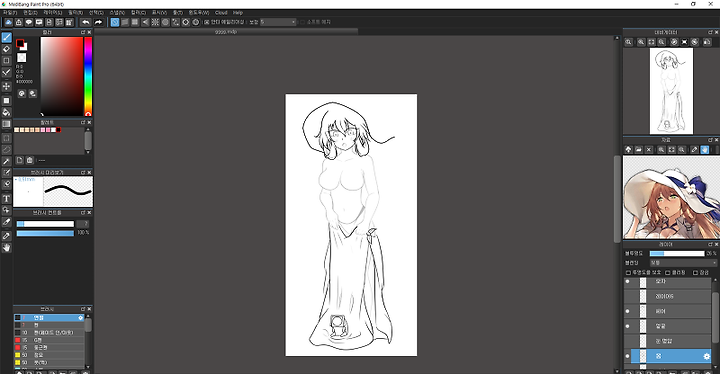Open the Layer menu (레이어)
Viewport: 720px width, 374px height.
click(x=53, y=13)
